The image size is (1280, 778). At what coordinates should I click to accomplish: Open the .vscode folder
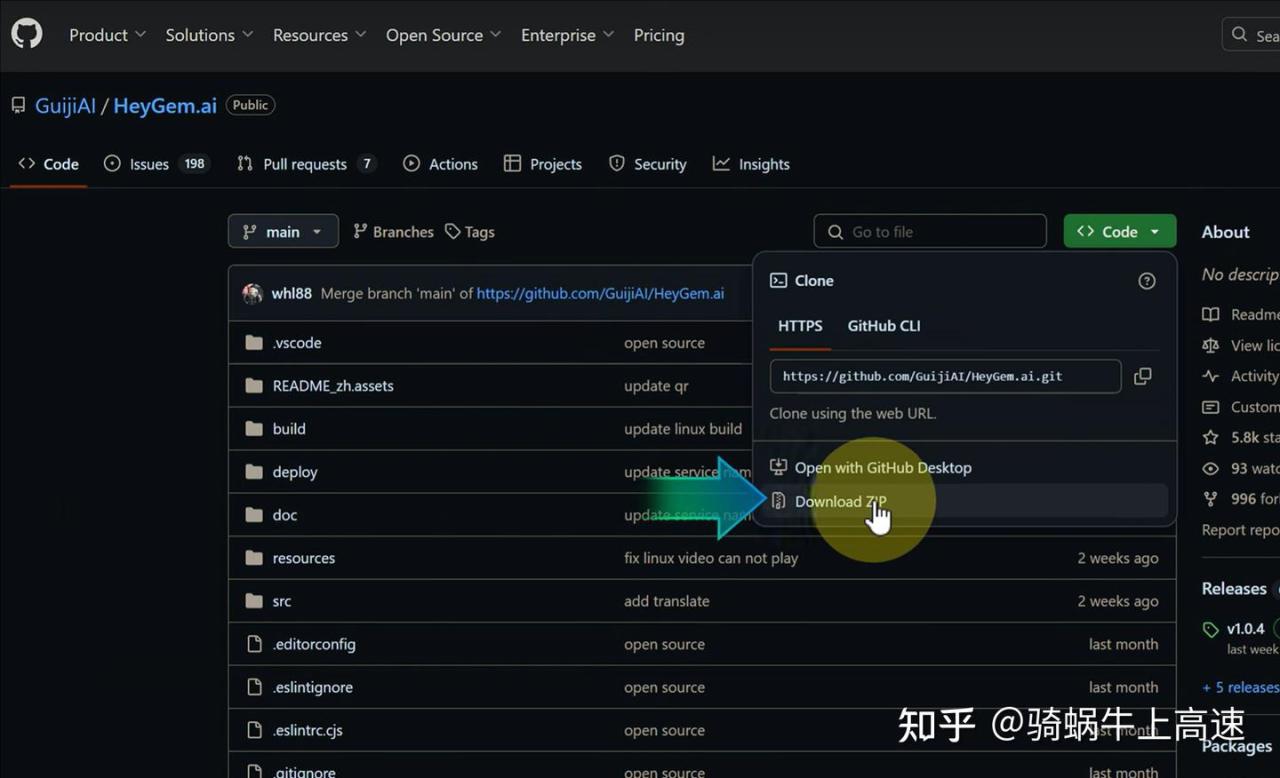pyautogui.click(x=297, y=343)
